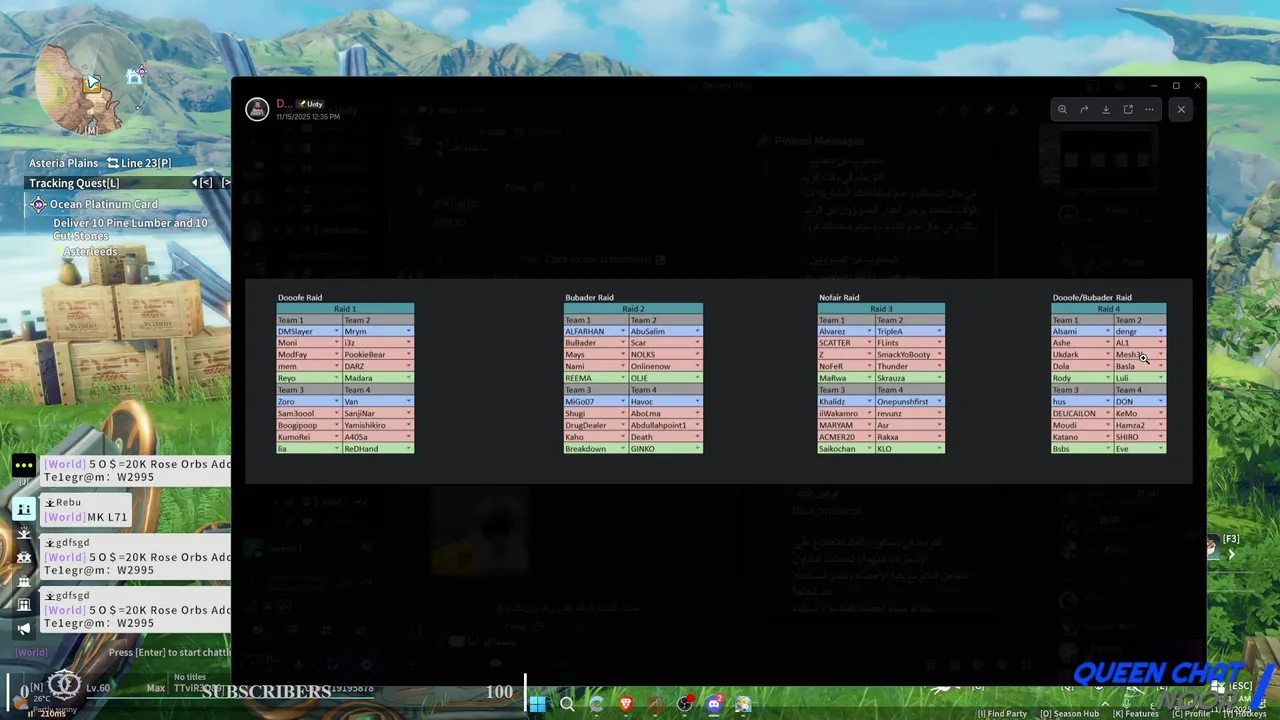Open [K] Features menu
Viewport: 1280px width, 720px height.
coord(1135,714)
